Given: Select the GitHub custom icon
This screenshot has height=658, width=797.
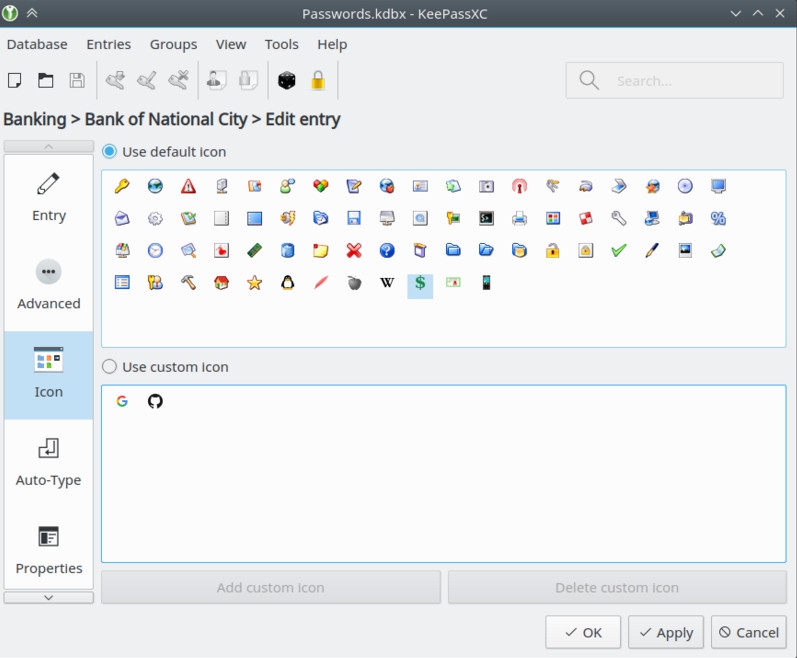Looking at the screenshot, I should click(155, 401).
